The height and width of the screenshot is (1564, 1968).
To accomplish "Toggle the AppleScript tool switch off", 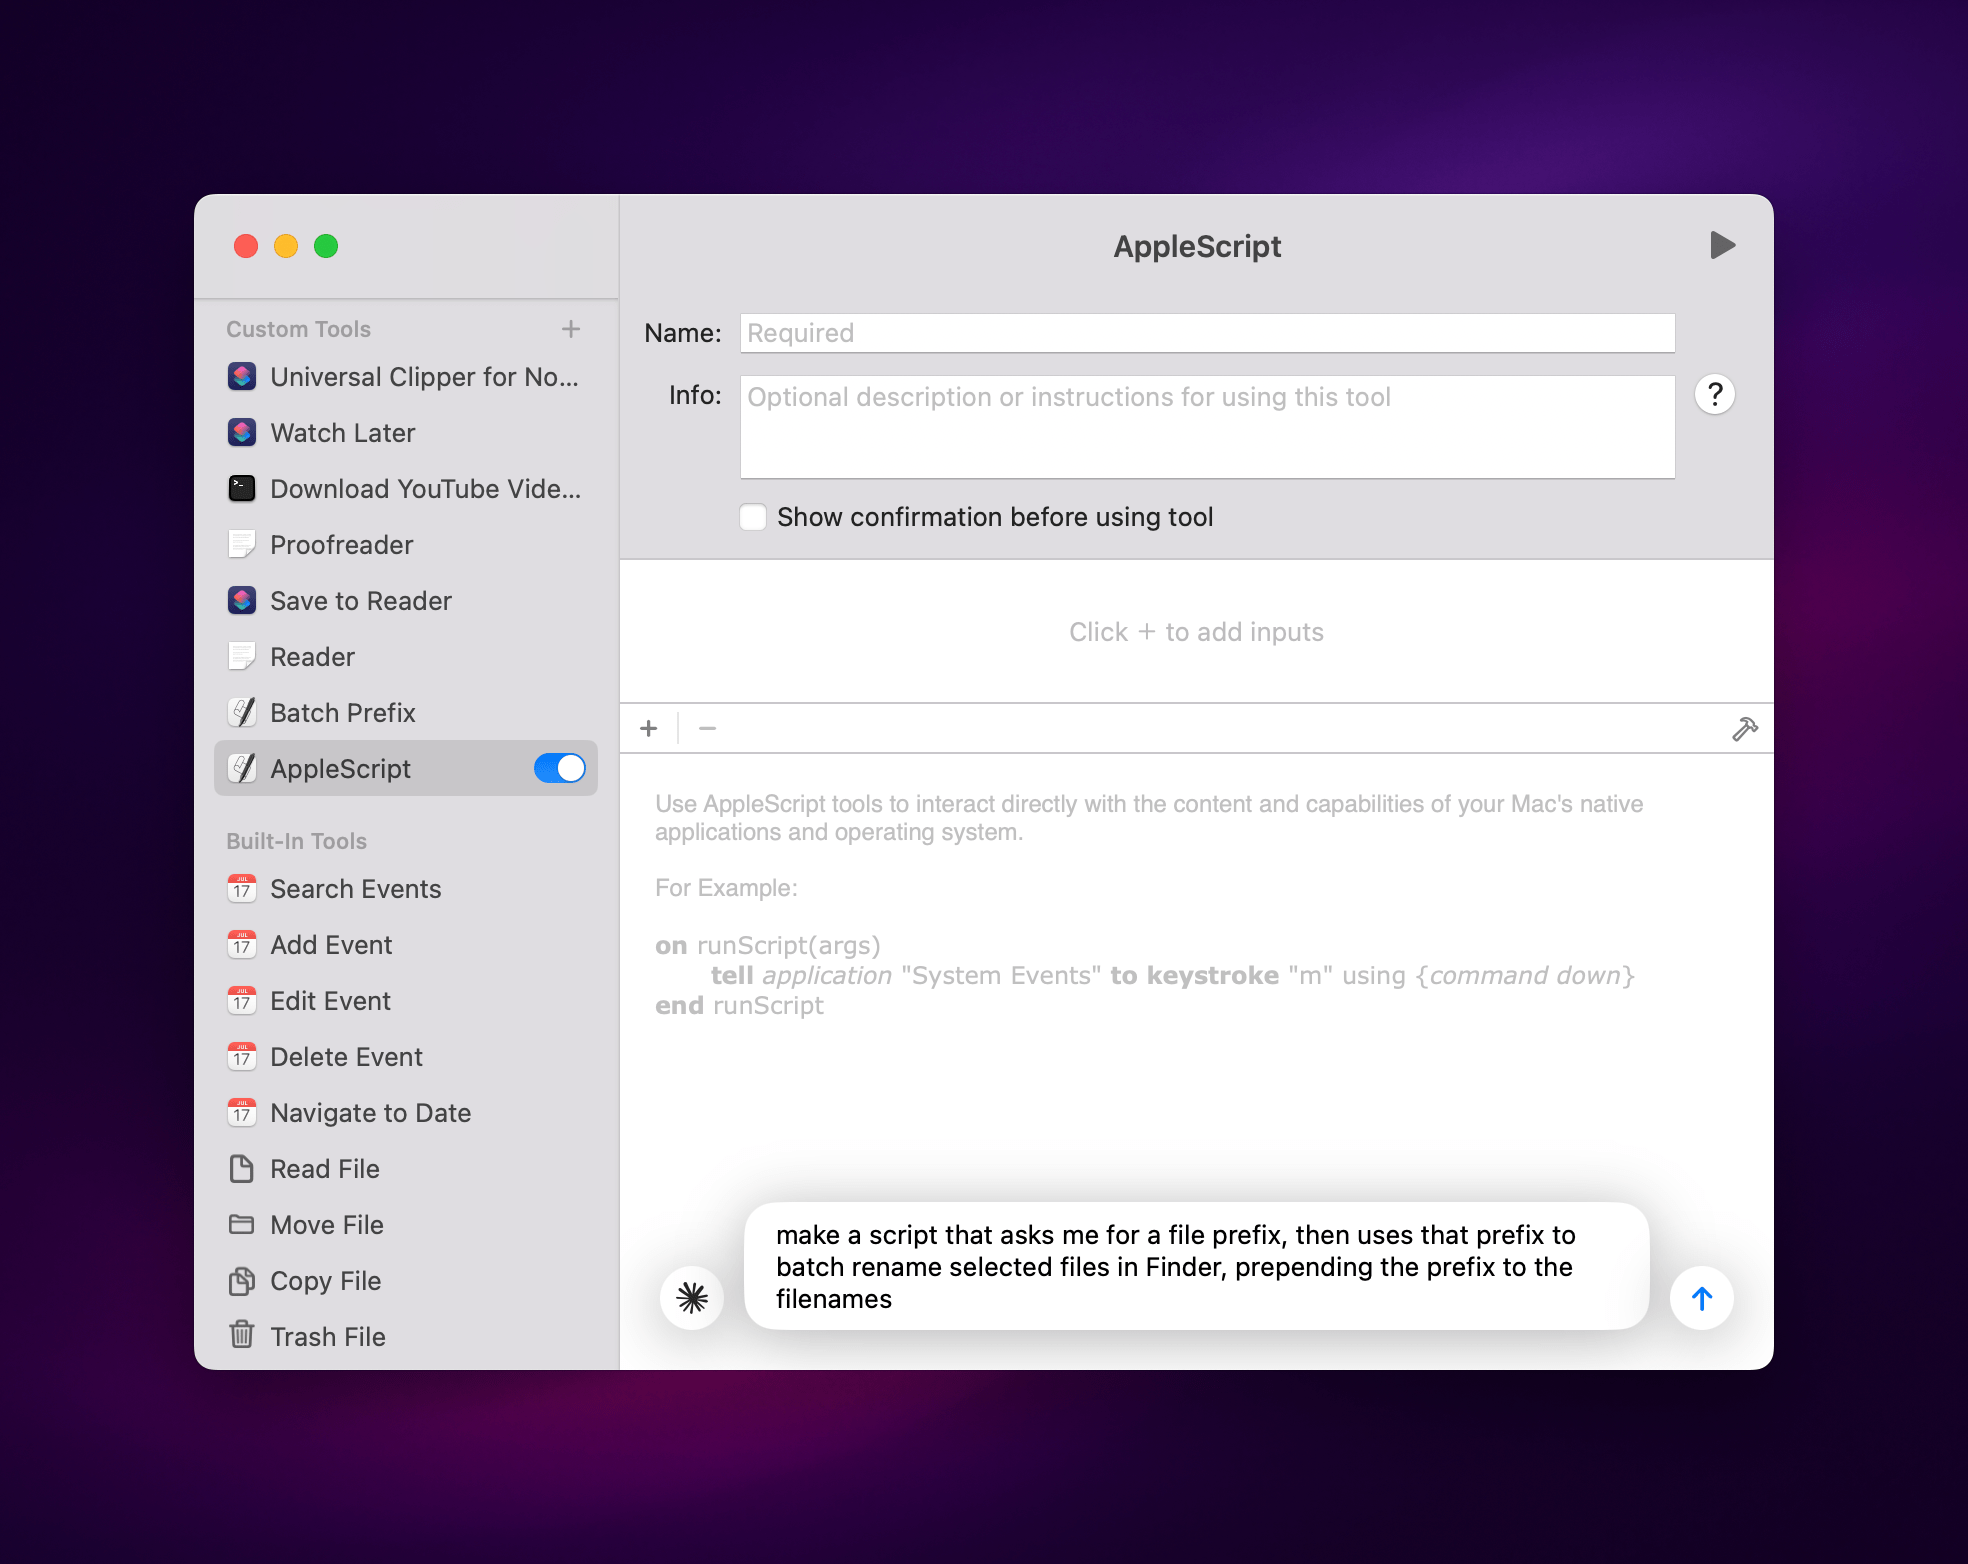I will click(560, 768).
